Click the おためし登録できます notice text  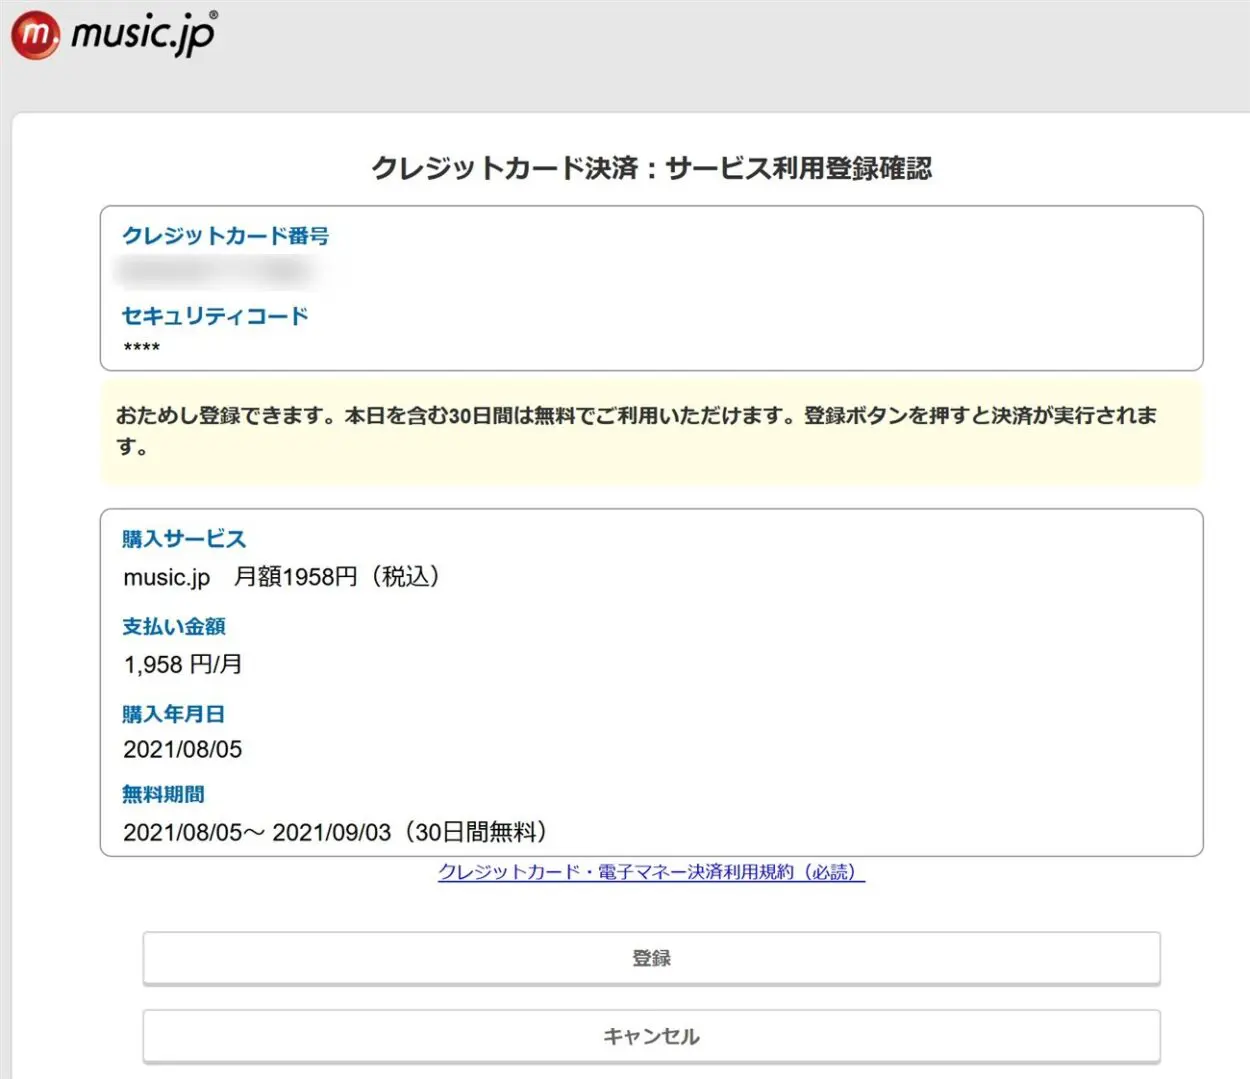click(x=637, y=431)
